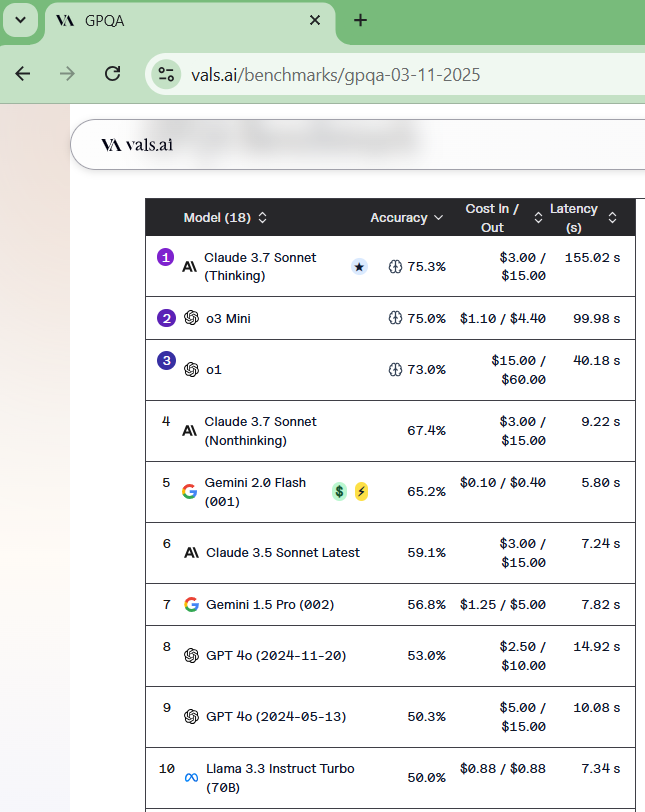Select Llama 3.3 Instruct Turbo (70B) name
This screenshot has height=812, width=645.
(x=280, y=778)
